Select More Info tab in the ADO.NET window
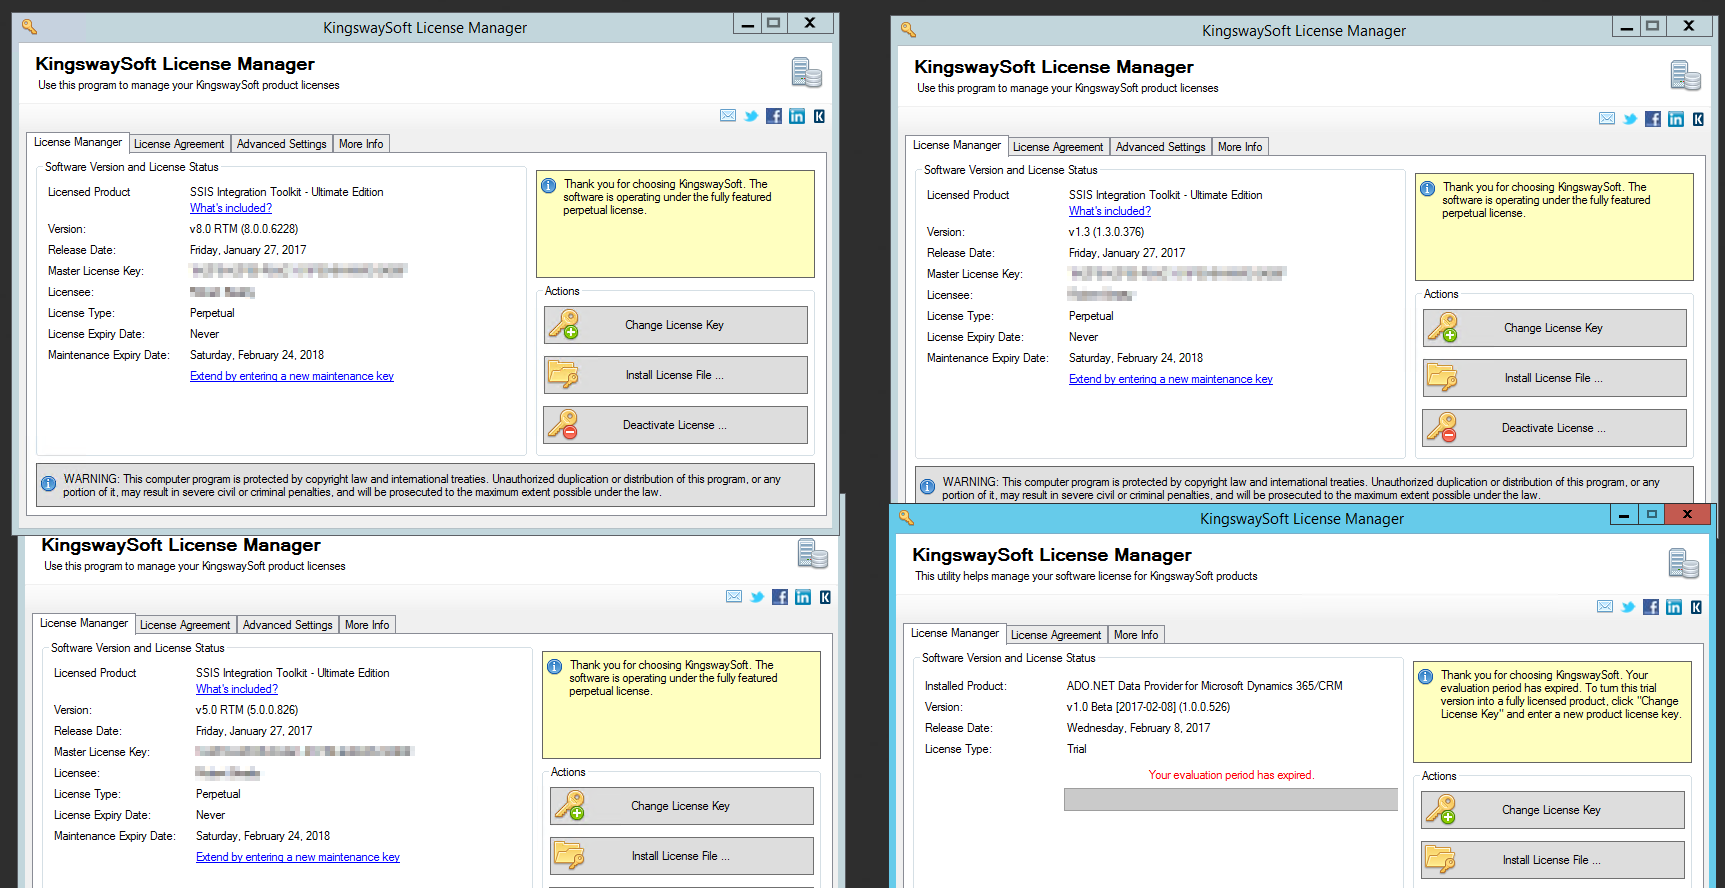Image resolution: width=1725 pixels, height=889 pixels. (1136, 635)
